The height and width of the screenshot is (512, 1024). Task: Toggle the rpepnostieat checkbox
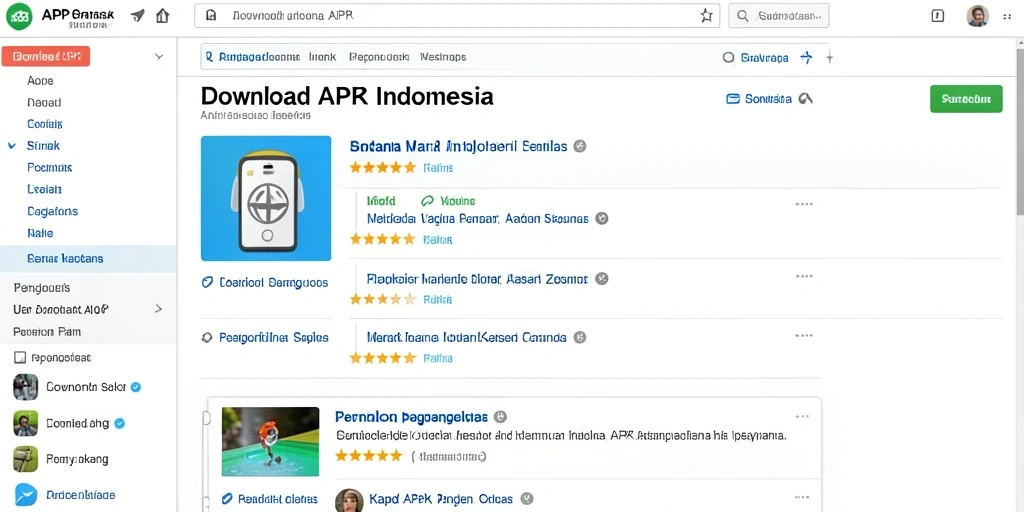point(20,358)
